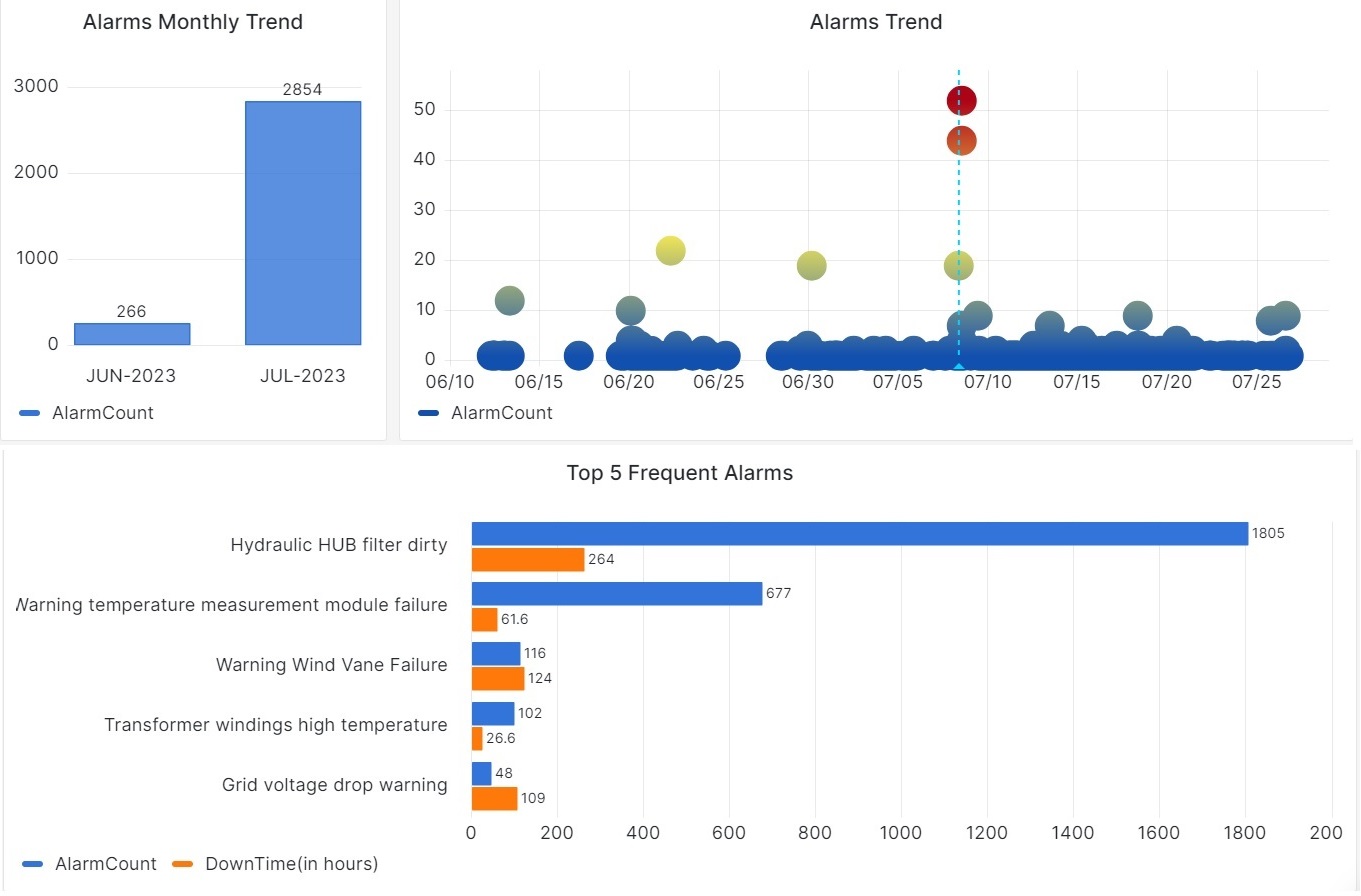Viewport: 1361px width, 896px height.
Task: Toggle DownTime(in hours) legend in Top 5 chart
Action: pyautogui.click(x=276, y=864)
